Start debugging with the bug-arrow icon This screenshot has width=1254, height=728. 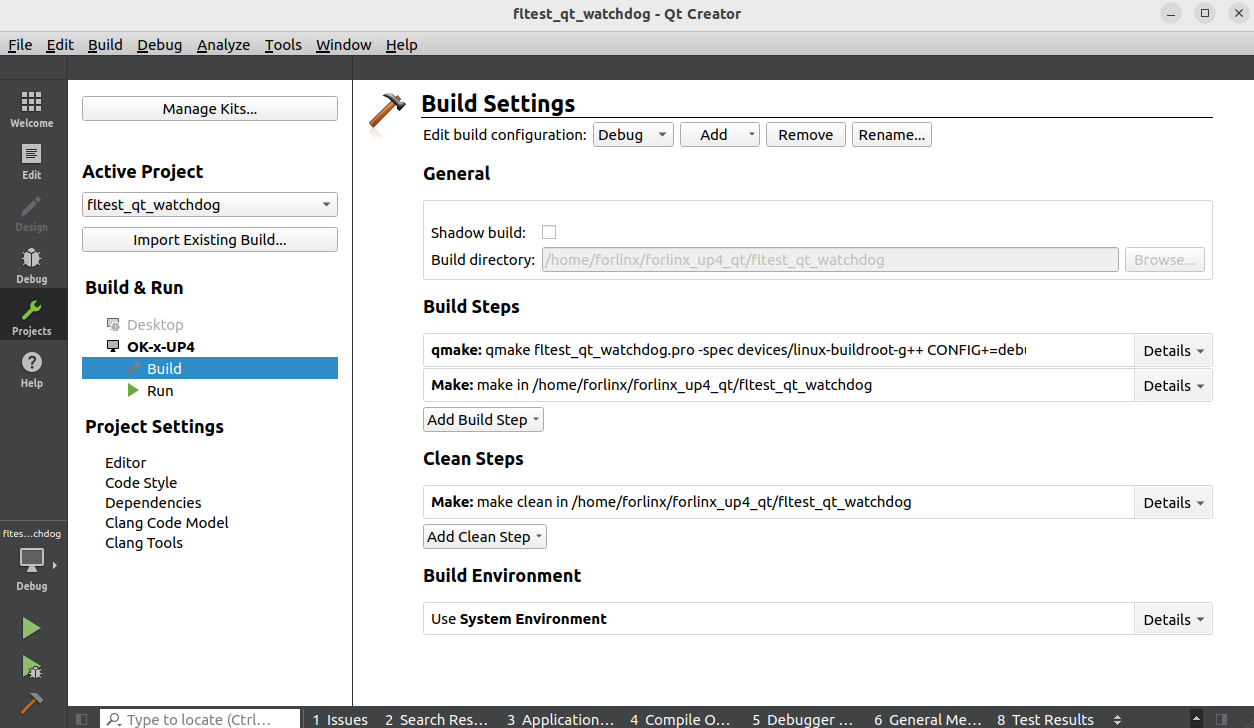32,666
